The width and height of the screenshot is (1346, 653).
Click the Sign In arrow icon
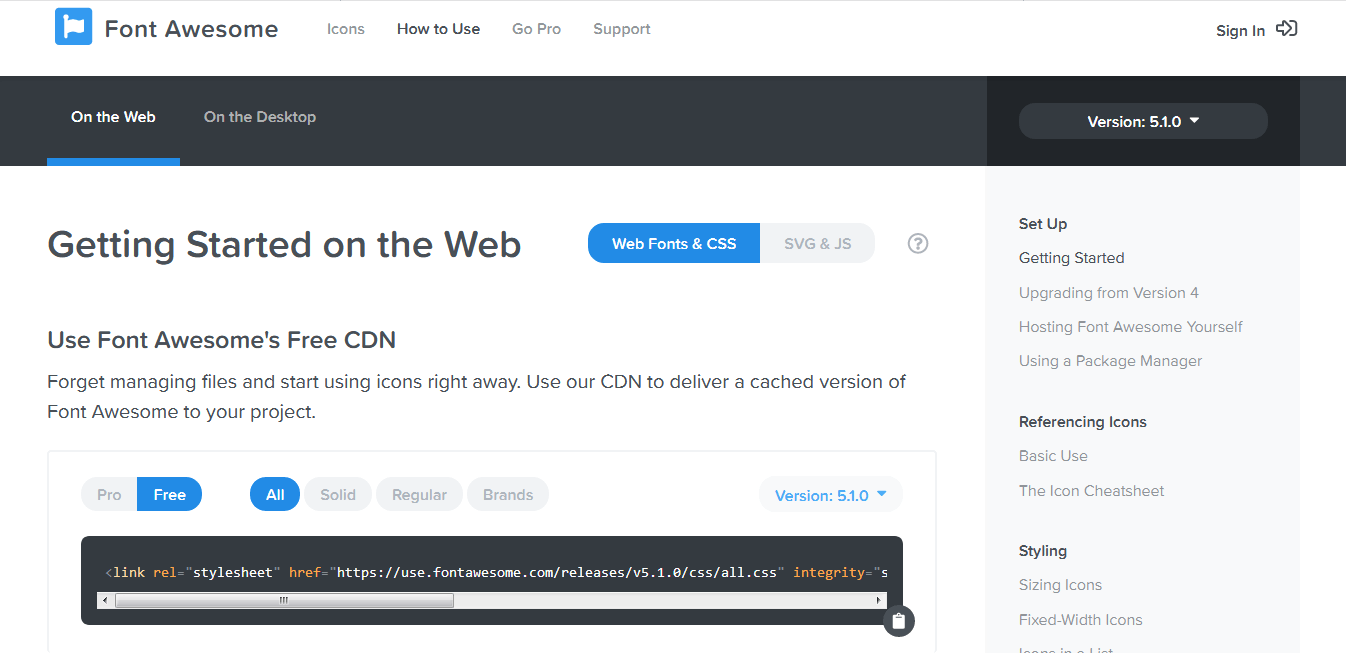(1287, 29)
